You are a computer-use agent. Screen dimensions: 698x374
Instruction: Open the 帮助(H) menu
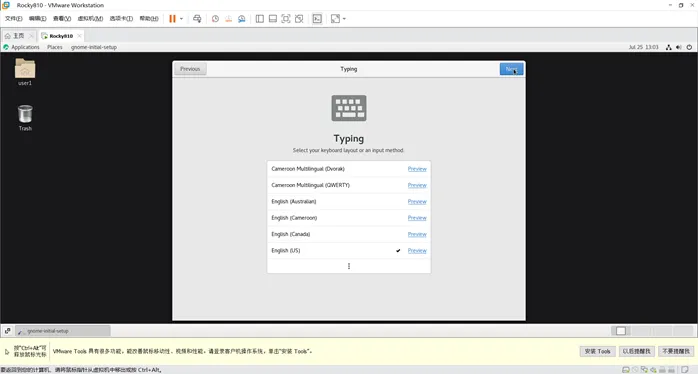point(149,19)
